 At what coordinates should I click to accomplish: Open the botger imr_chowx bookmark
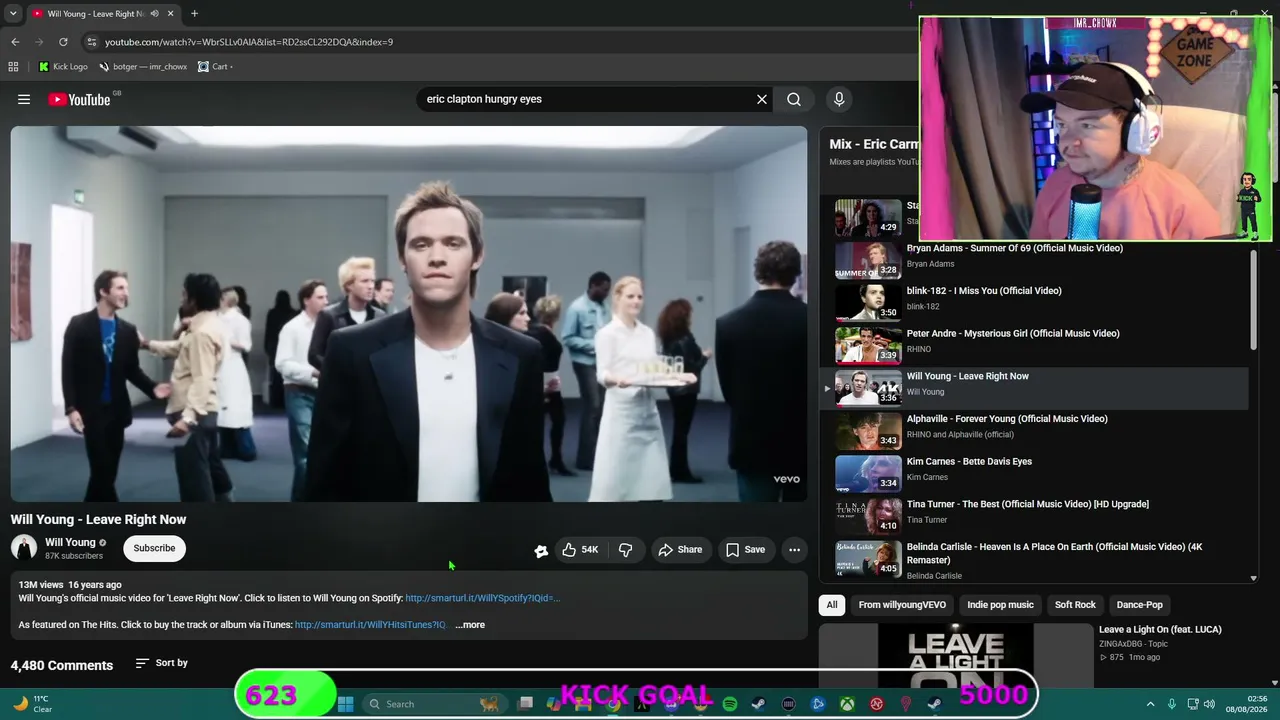[x=143, y=67]
